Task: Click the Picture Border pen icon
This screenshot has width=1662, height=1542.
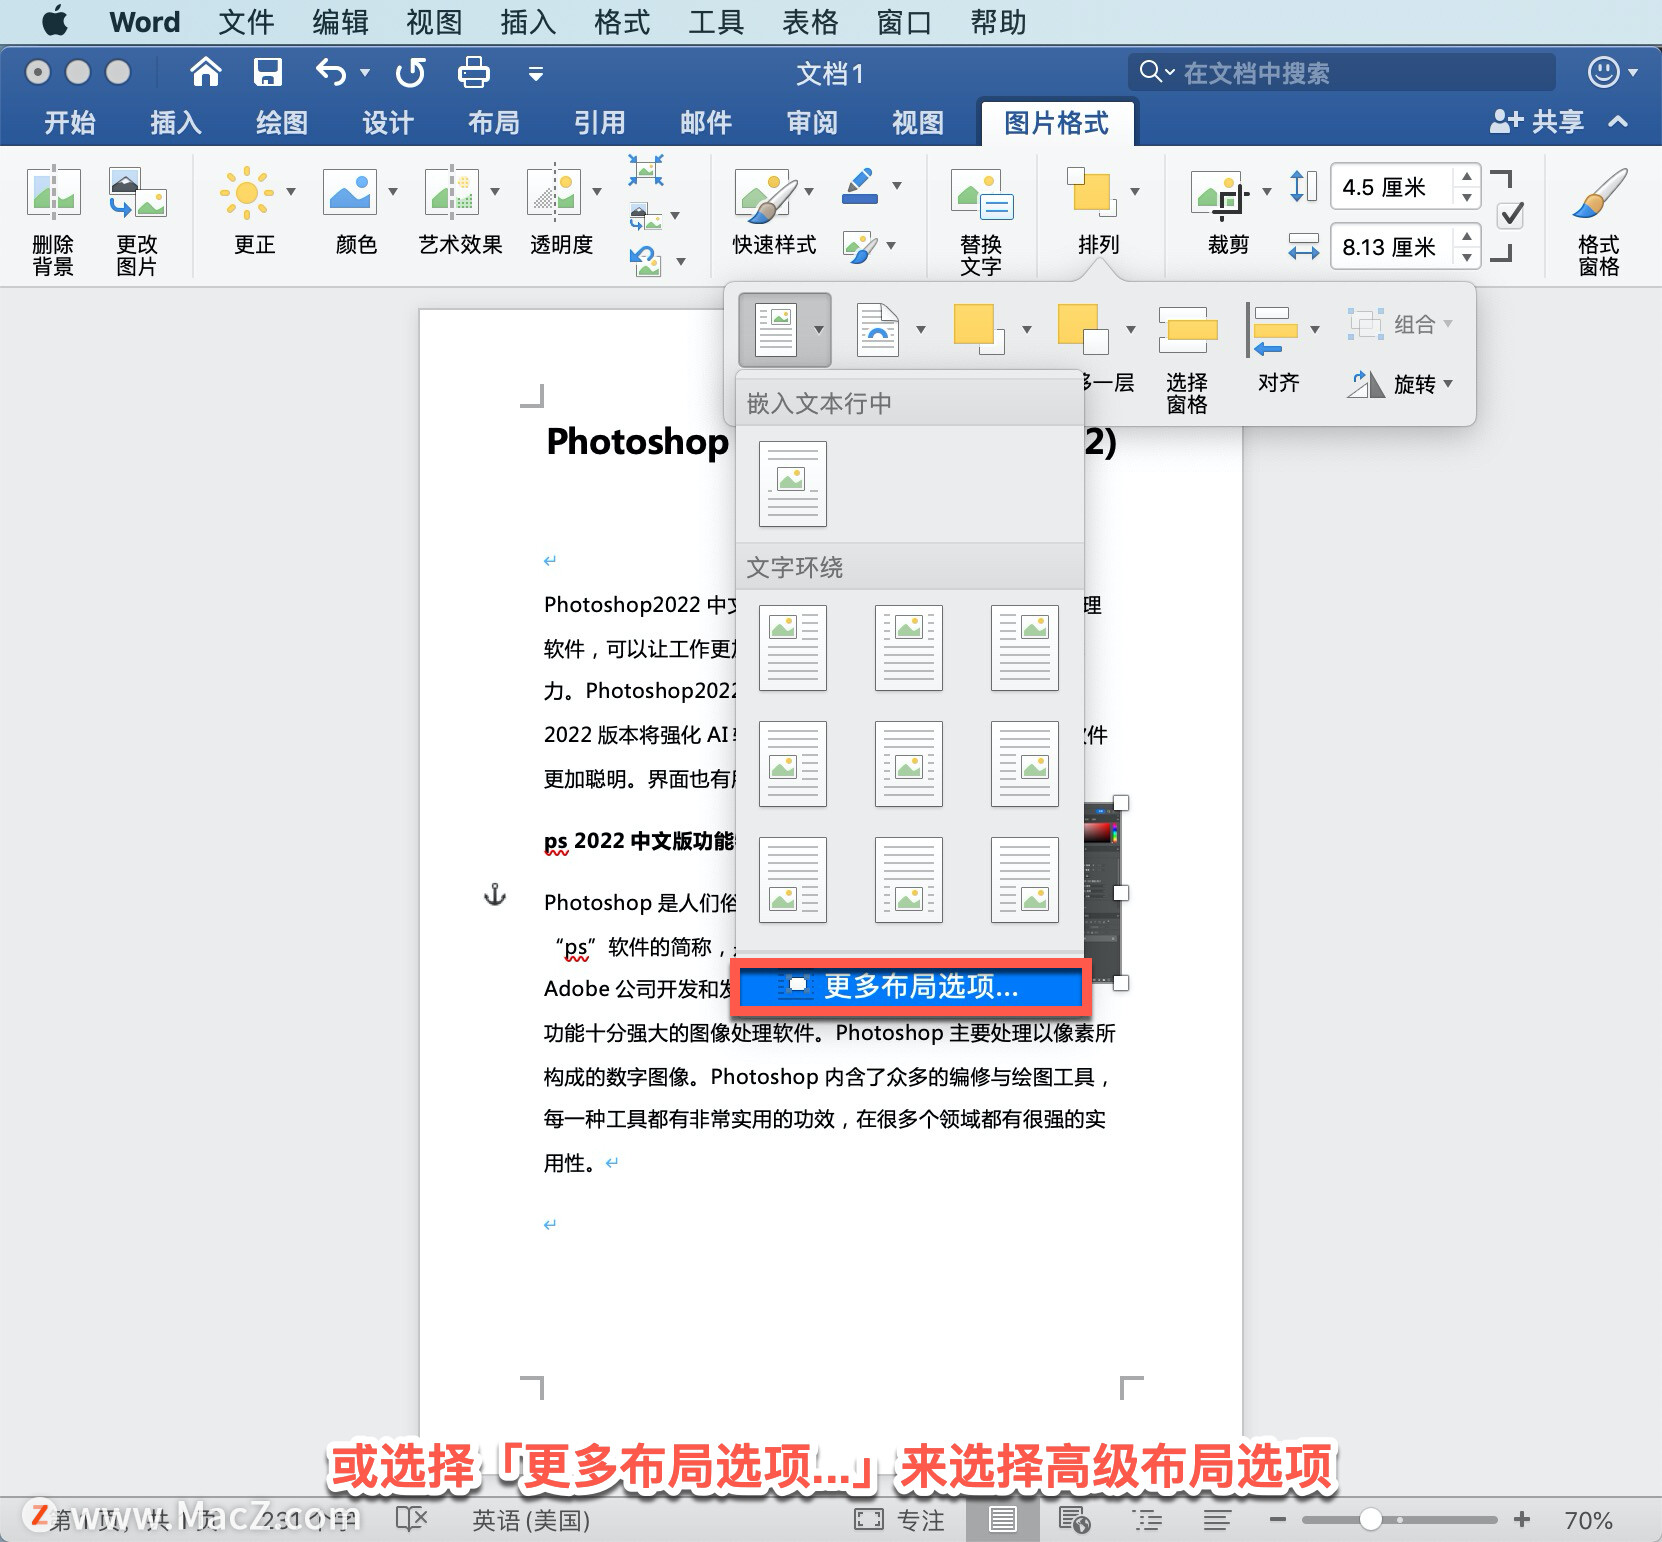Action: (x=860, y=186)
